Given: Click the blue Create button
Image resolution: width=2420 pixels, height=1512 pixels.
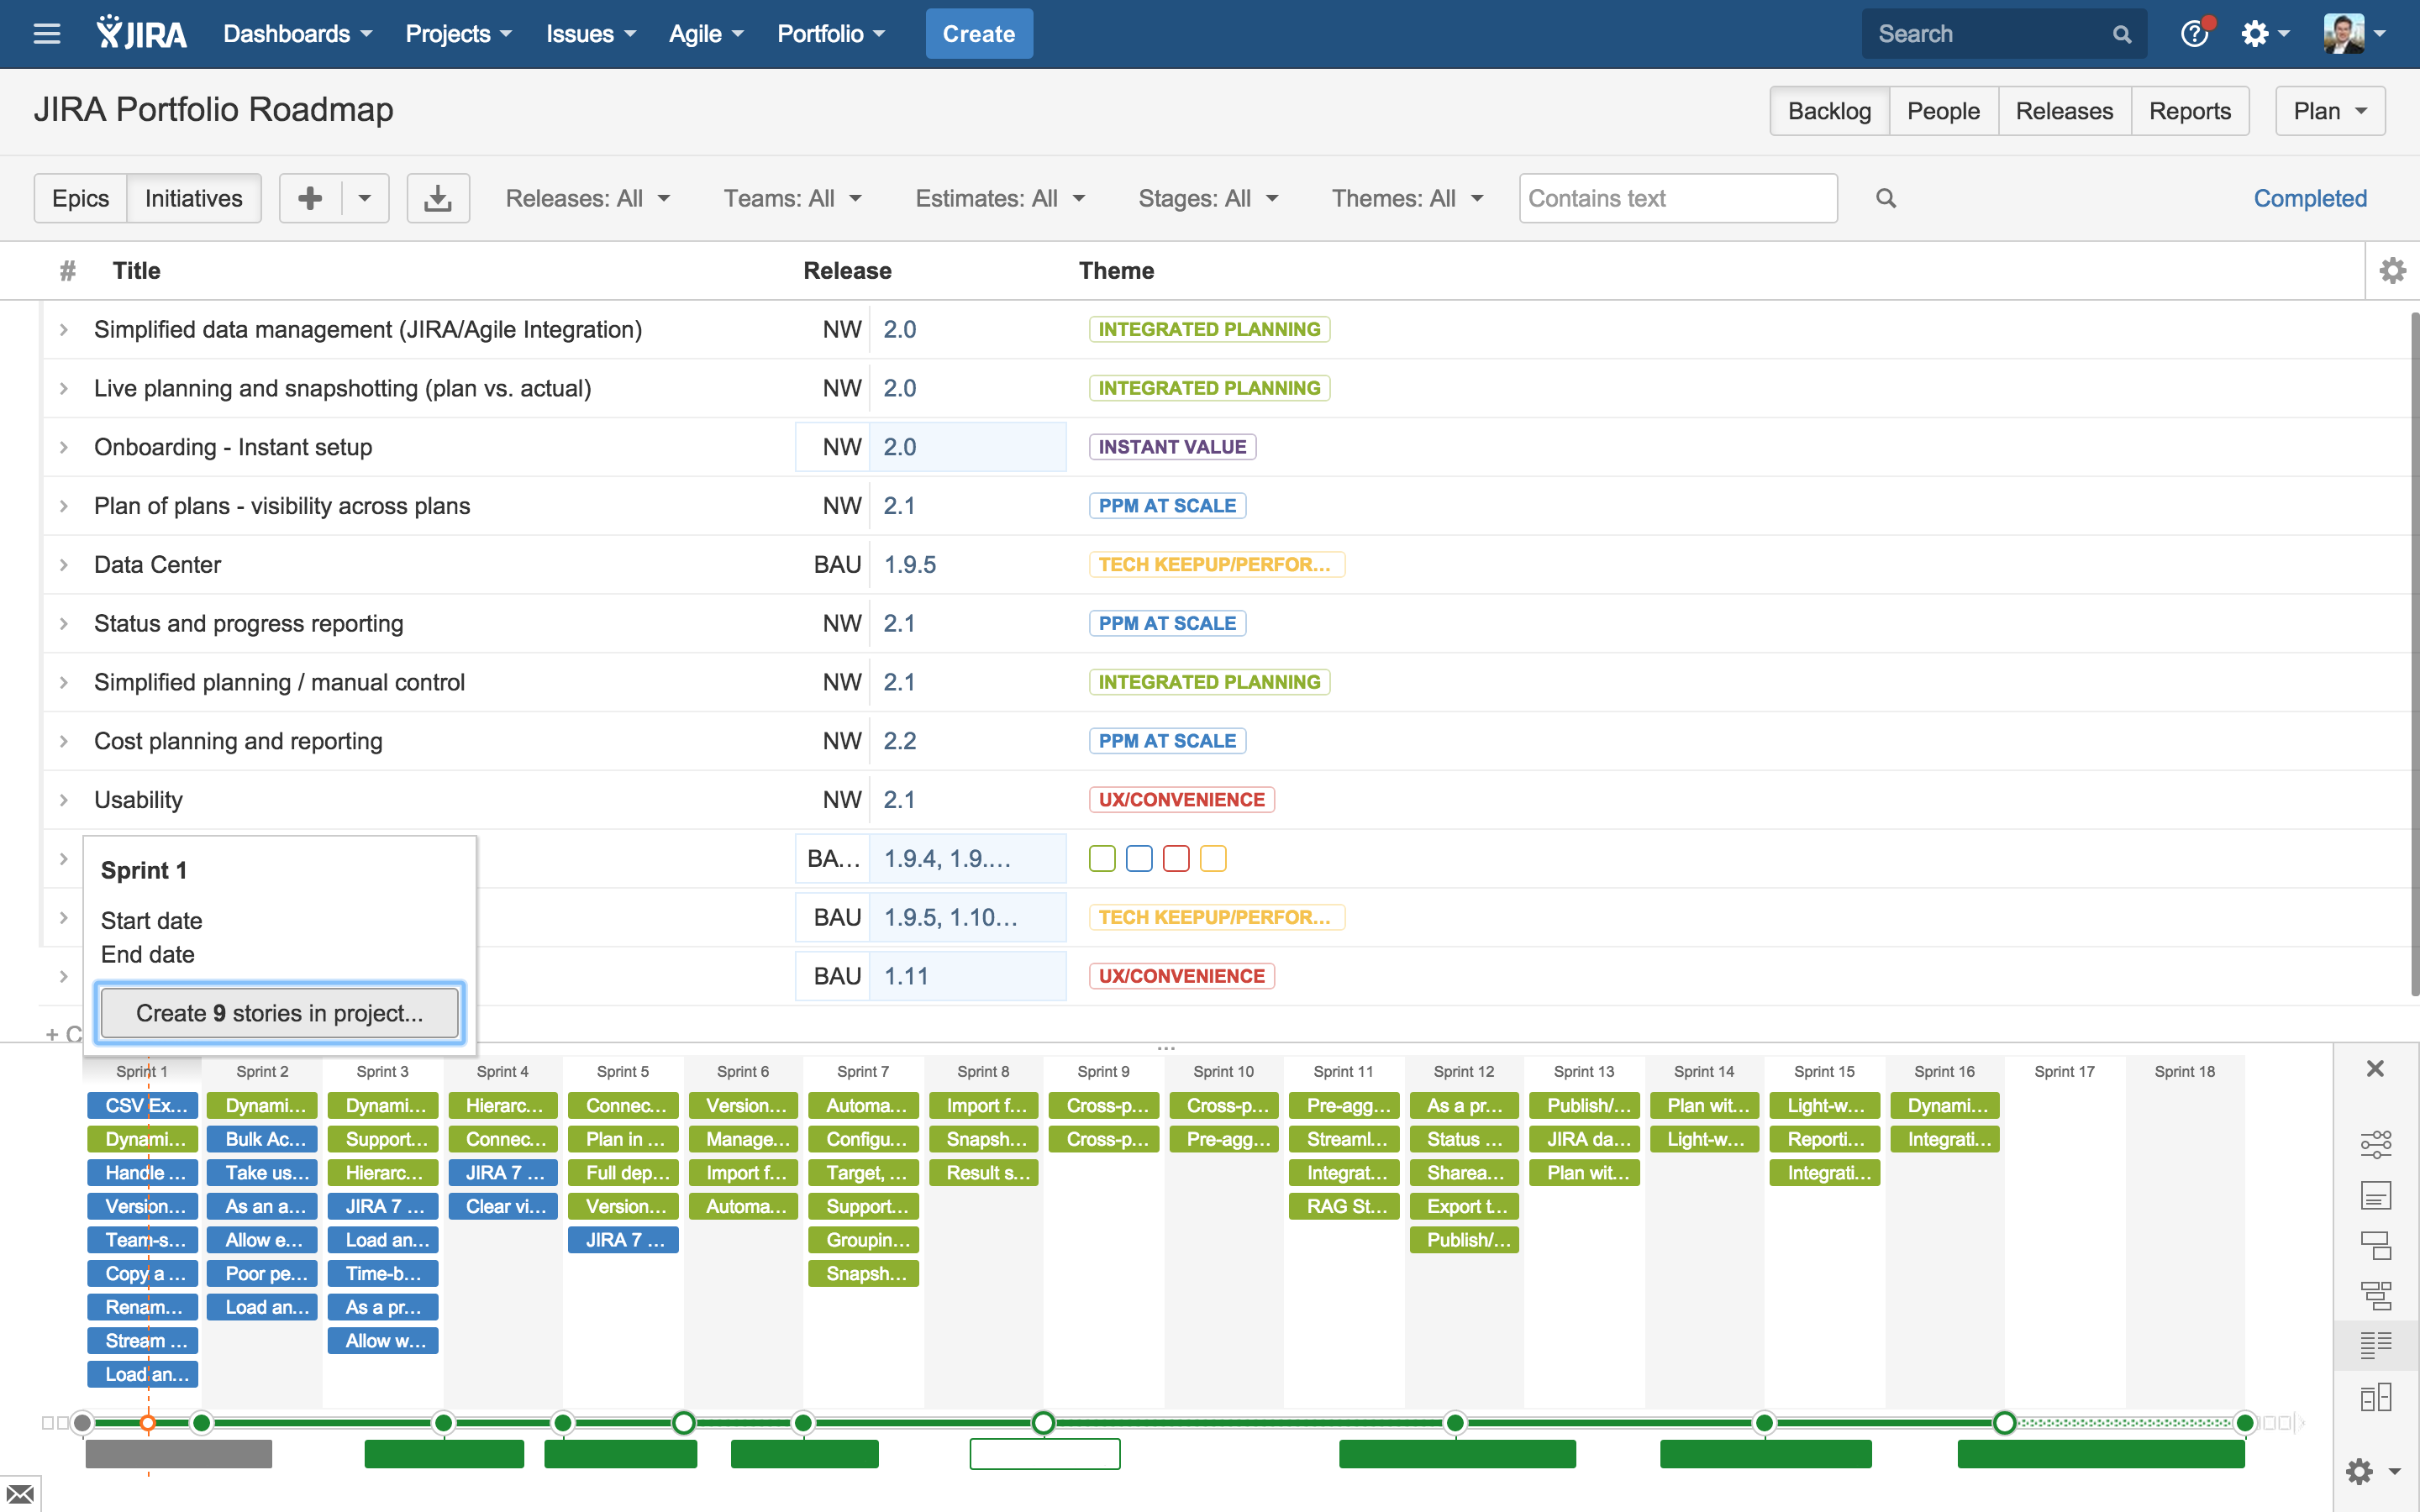Looking at the screenshot, I should pyautogui.click(x=978, y=34).
